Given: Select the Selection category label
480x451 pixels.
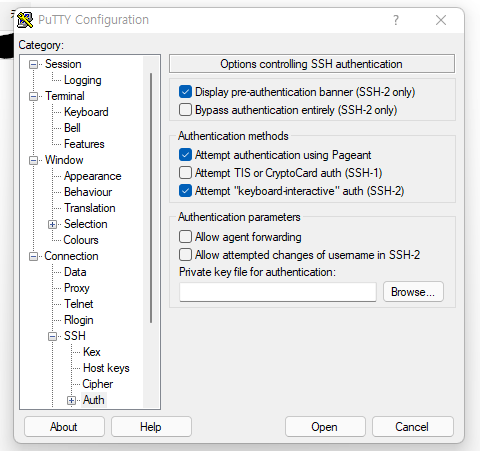Looking at the screenshot, I should tap(85, 224).
